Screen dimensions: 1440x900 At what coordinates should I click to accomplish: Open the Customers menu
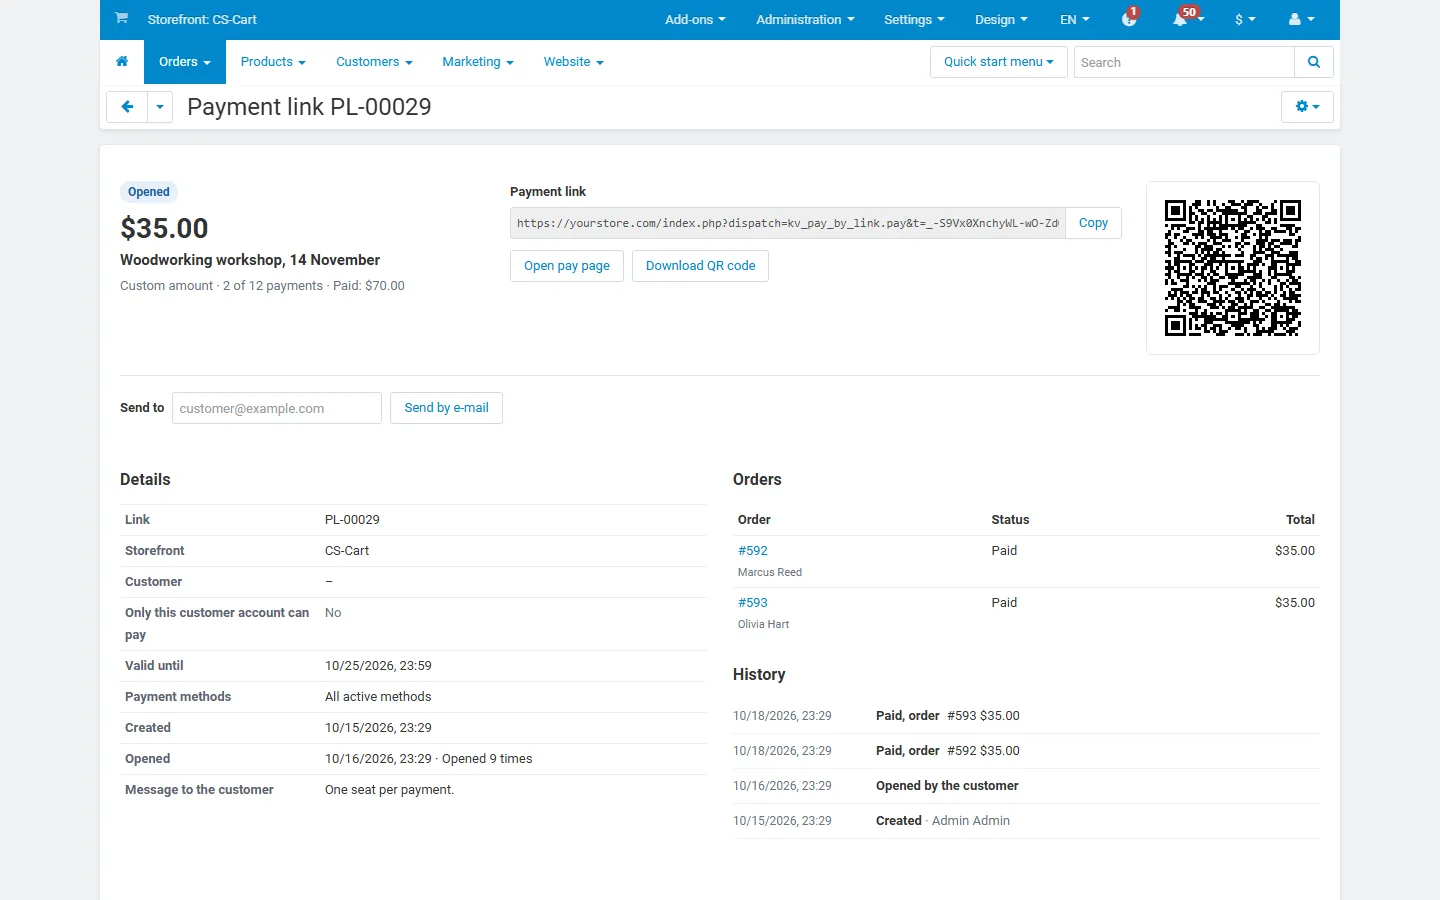coord(374,62)
